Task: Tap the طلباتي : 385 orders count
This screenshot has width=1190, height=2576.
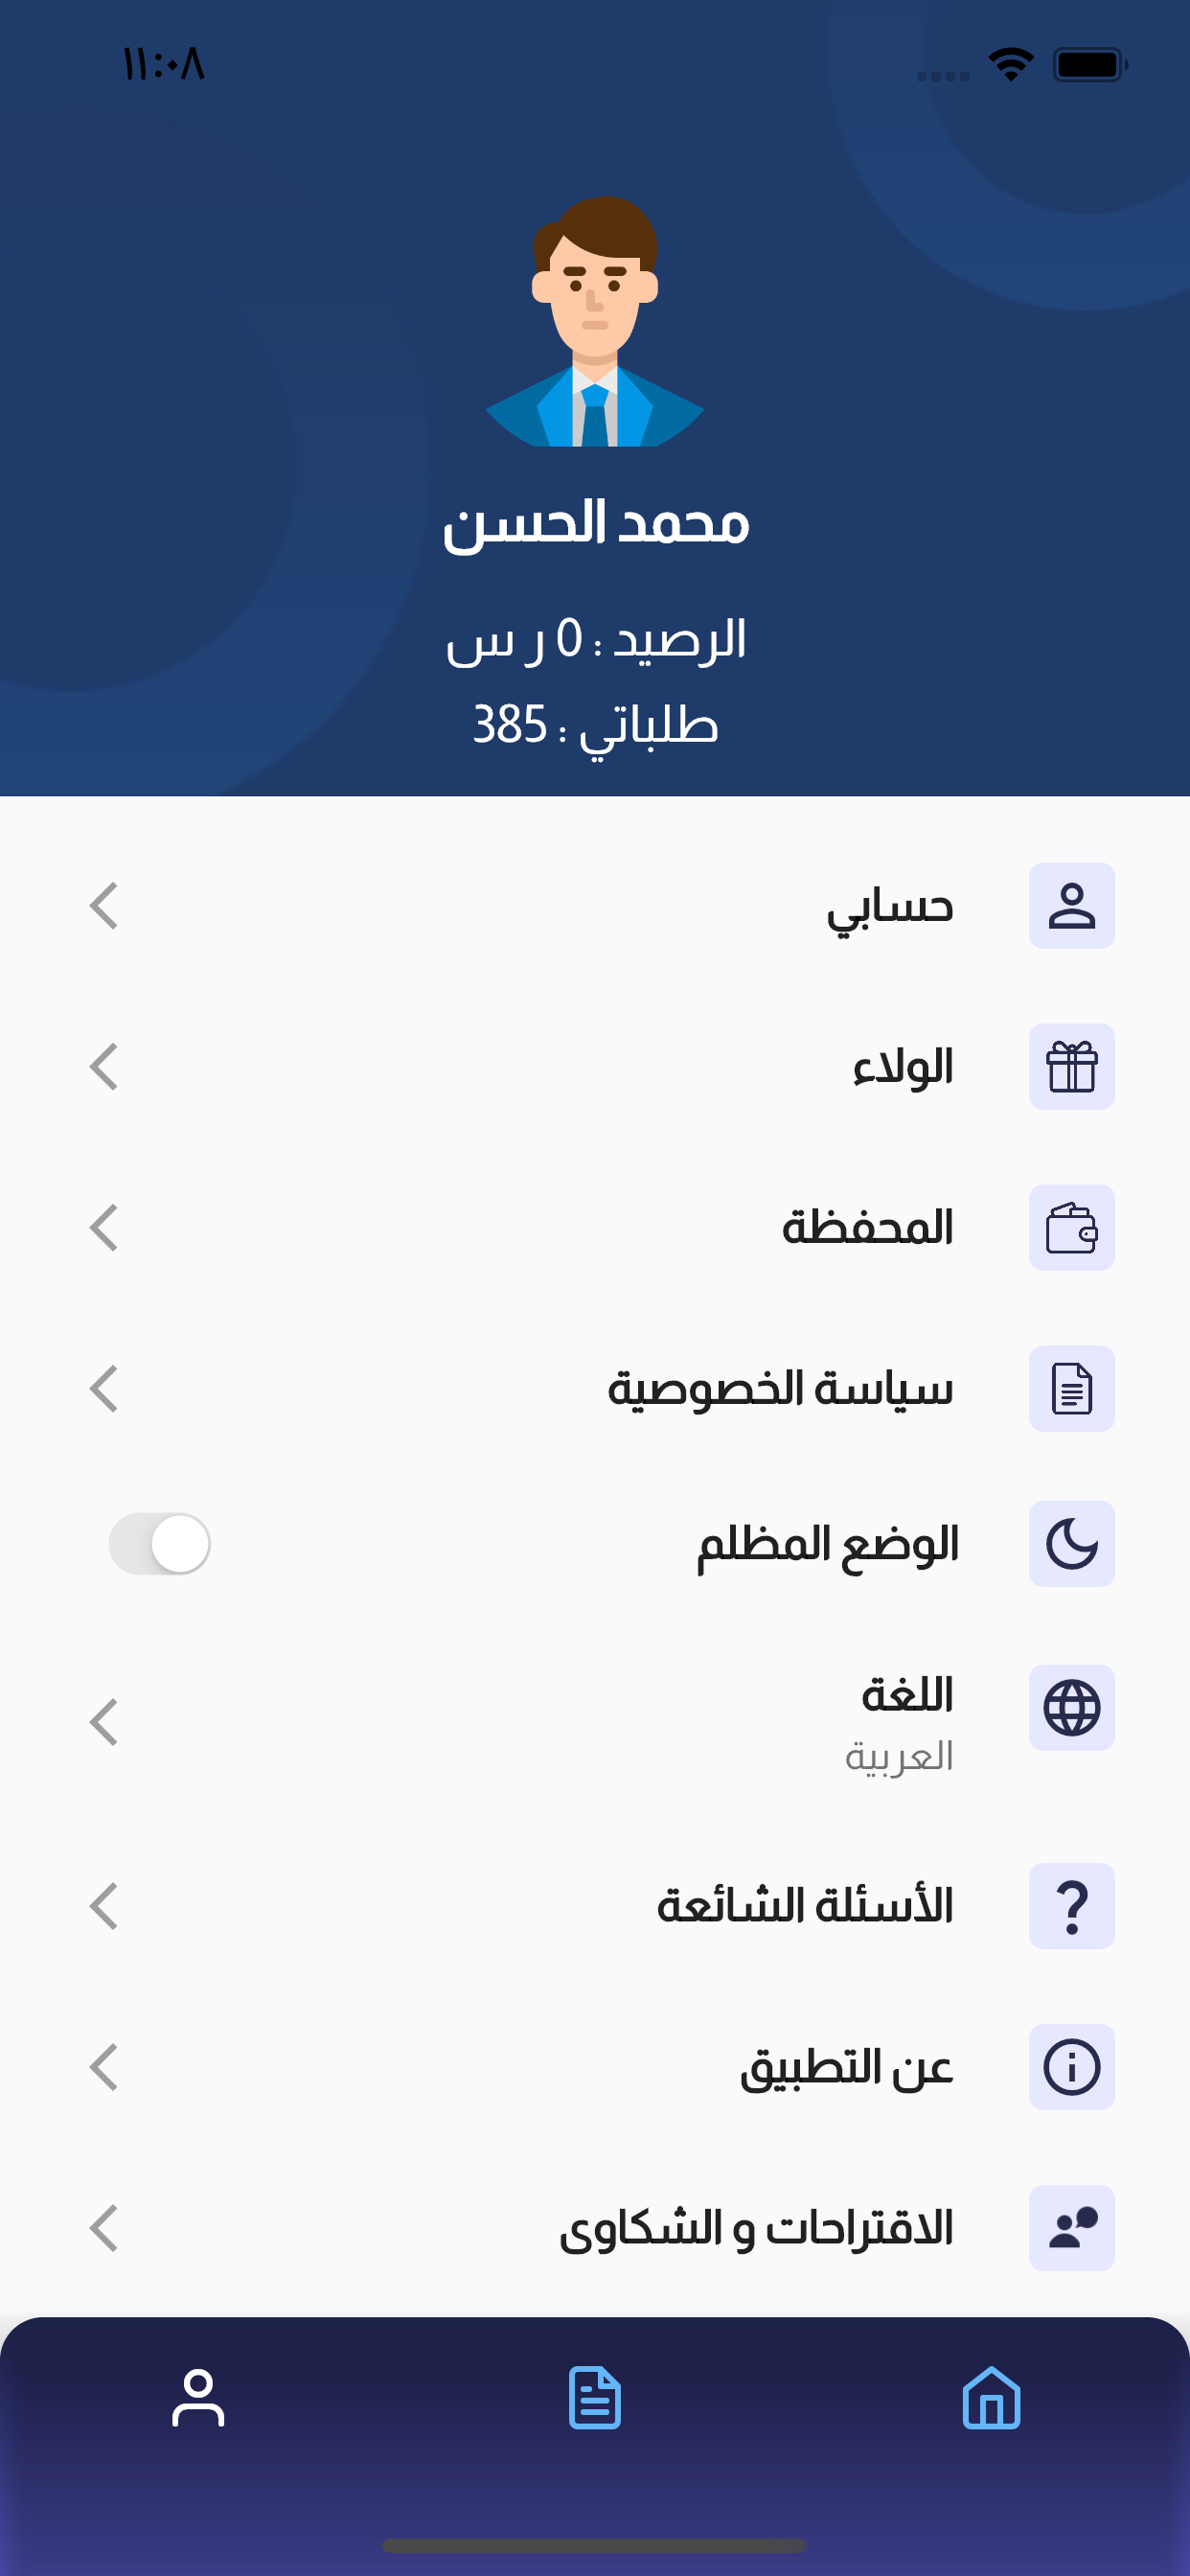Action: coord(595,726)
